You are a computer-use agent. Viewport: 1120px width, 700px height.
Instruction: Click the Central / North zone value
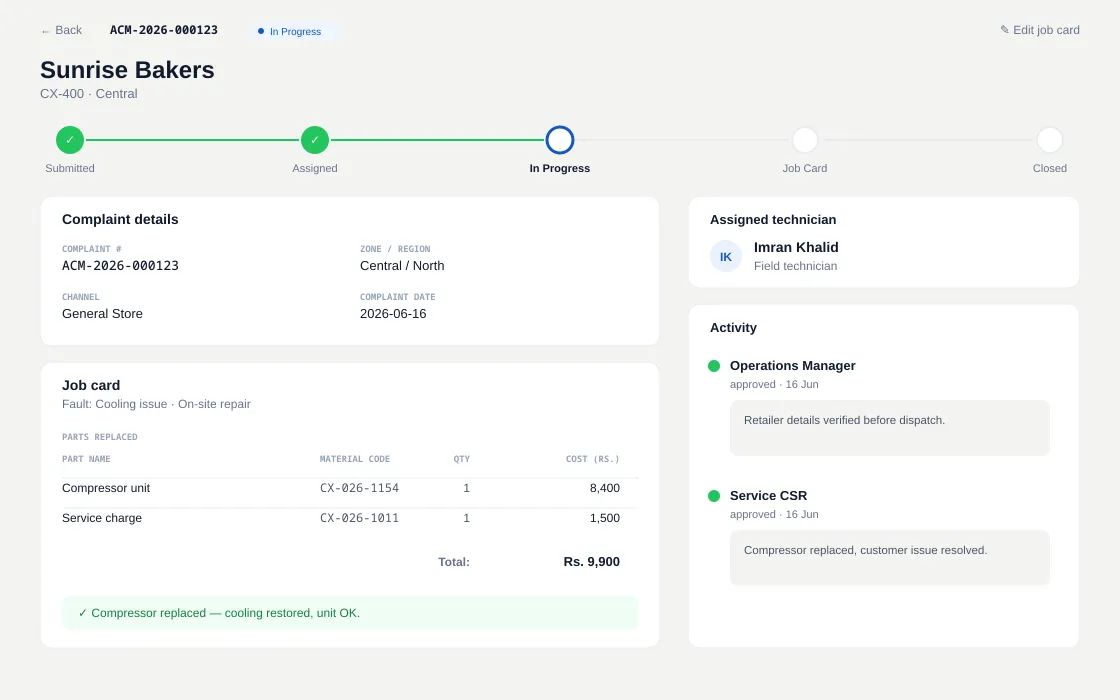[x=402, y=266]
